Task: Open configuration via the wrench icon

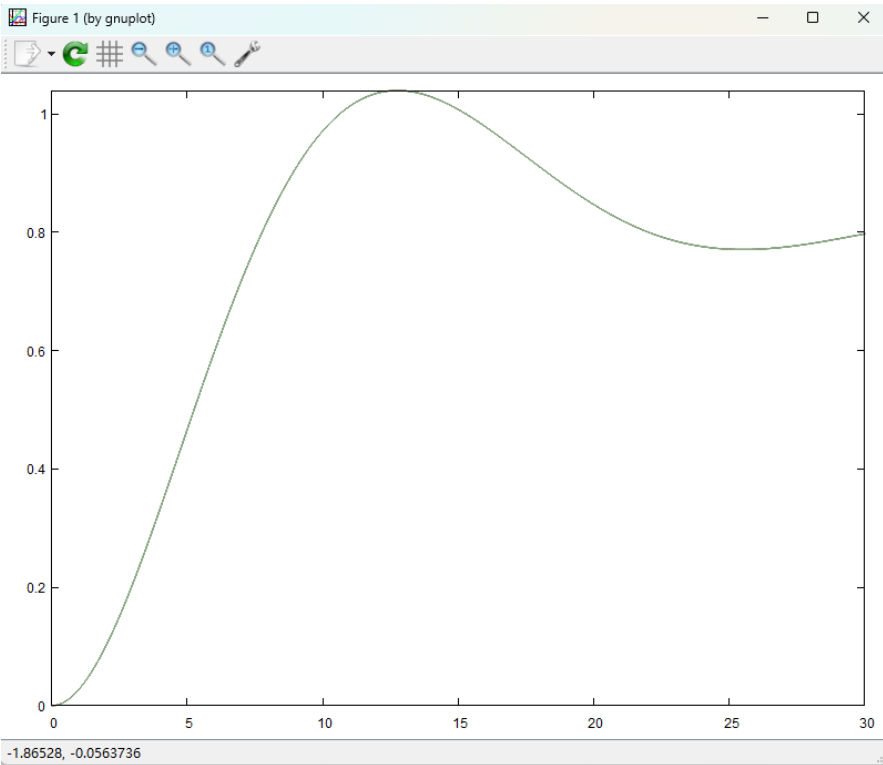Action: [246, 54]
